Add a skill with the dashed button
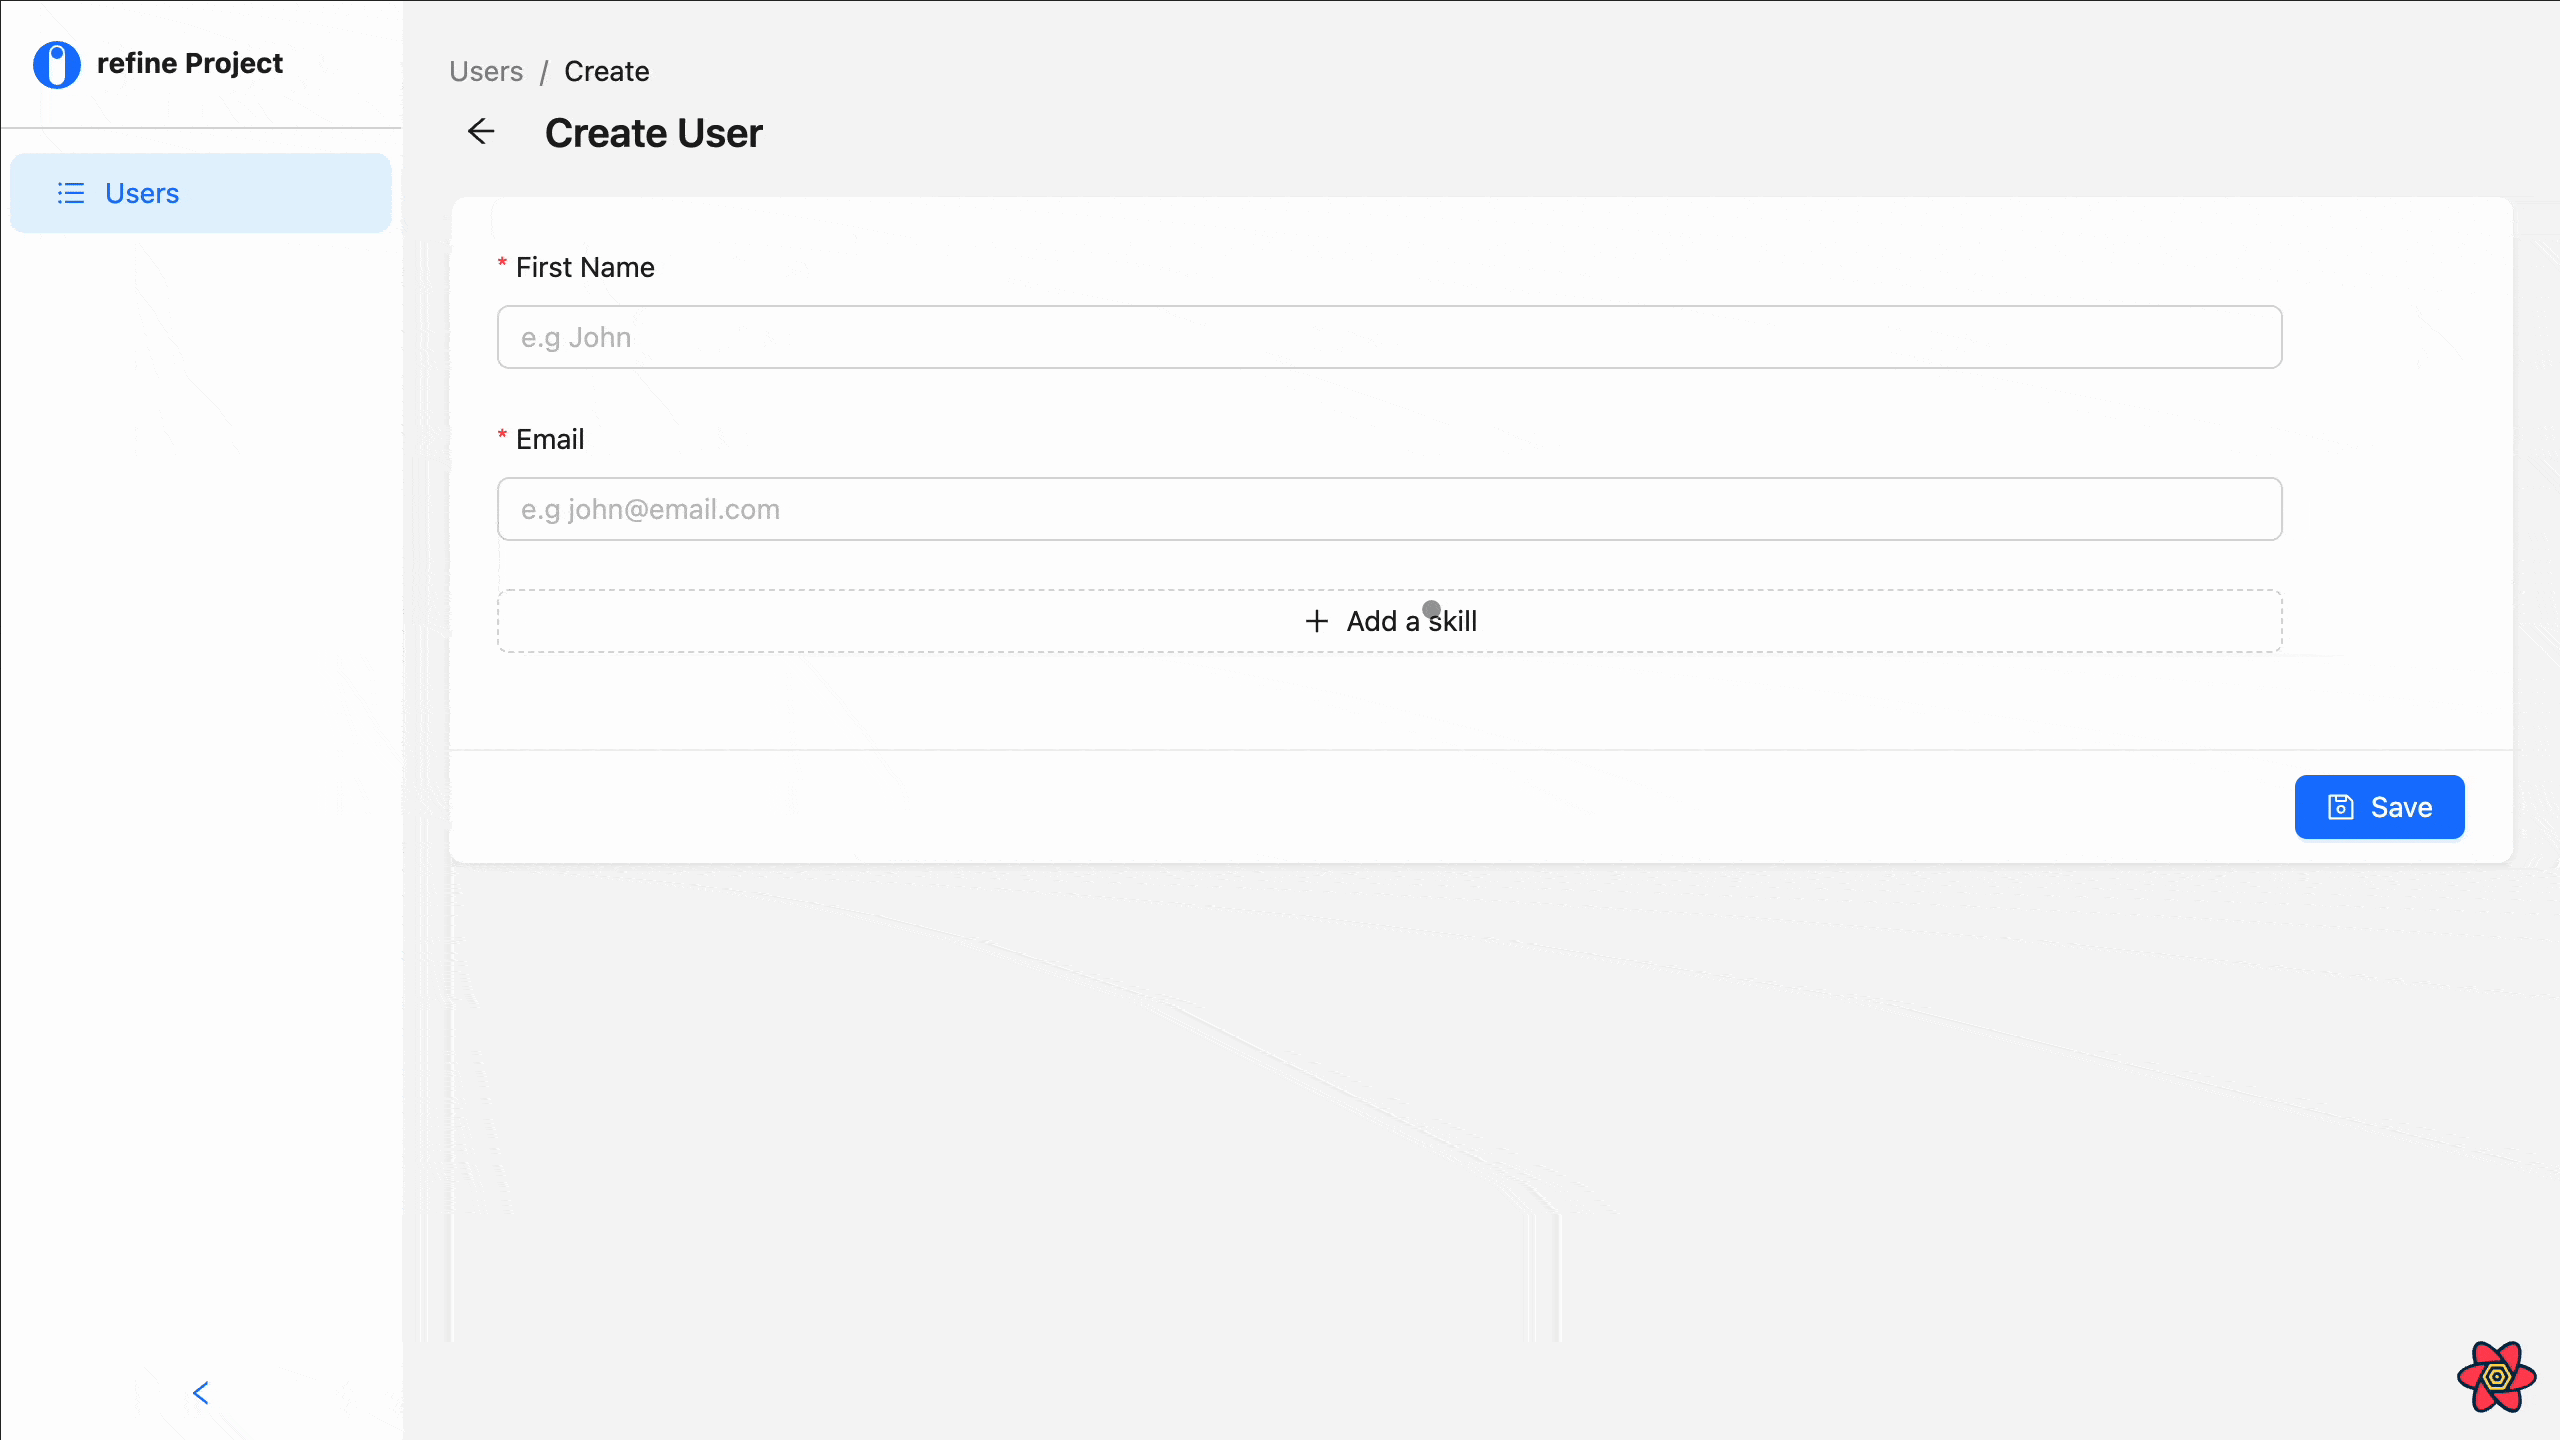Image resolution: width=2560 pixels, height=1440 pixels. (1390, 621)
